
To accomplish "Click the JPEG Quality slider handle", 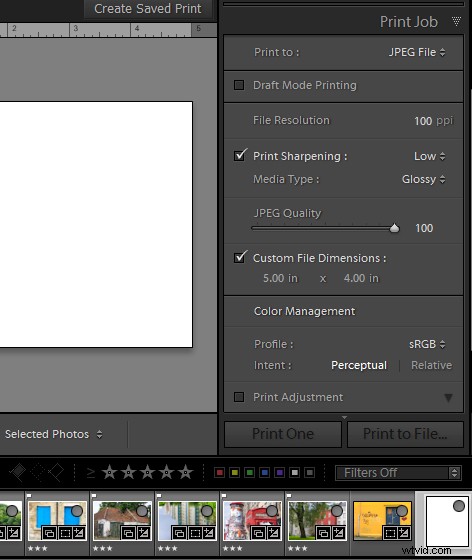I will pos(395,228).
